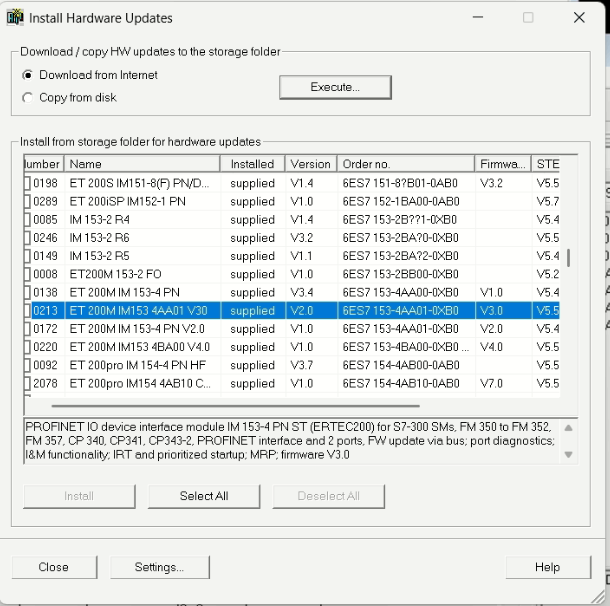
Task: Select row ET 200M IM 153-4 PN
Action: click(x=292, y=292)
